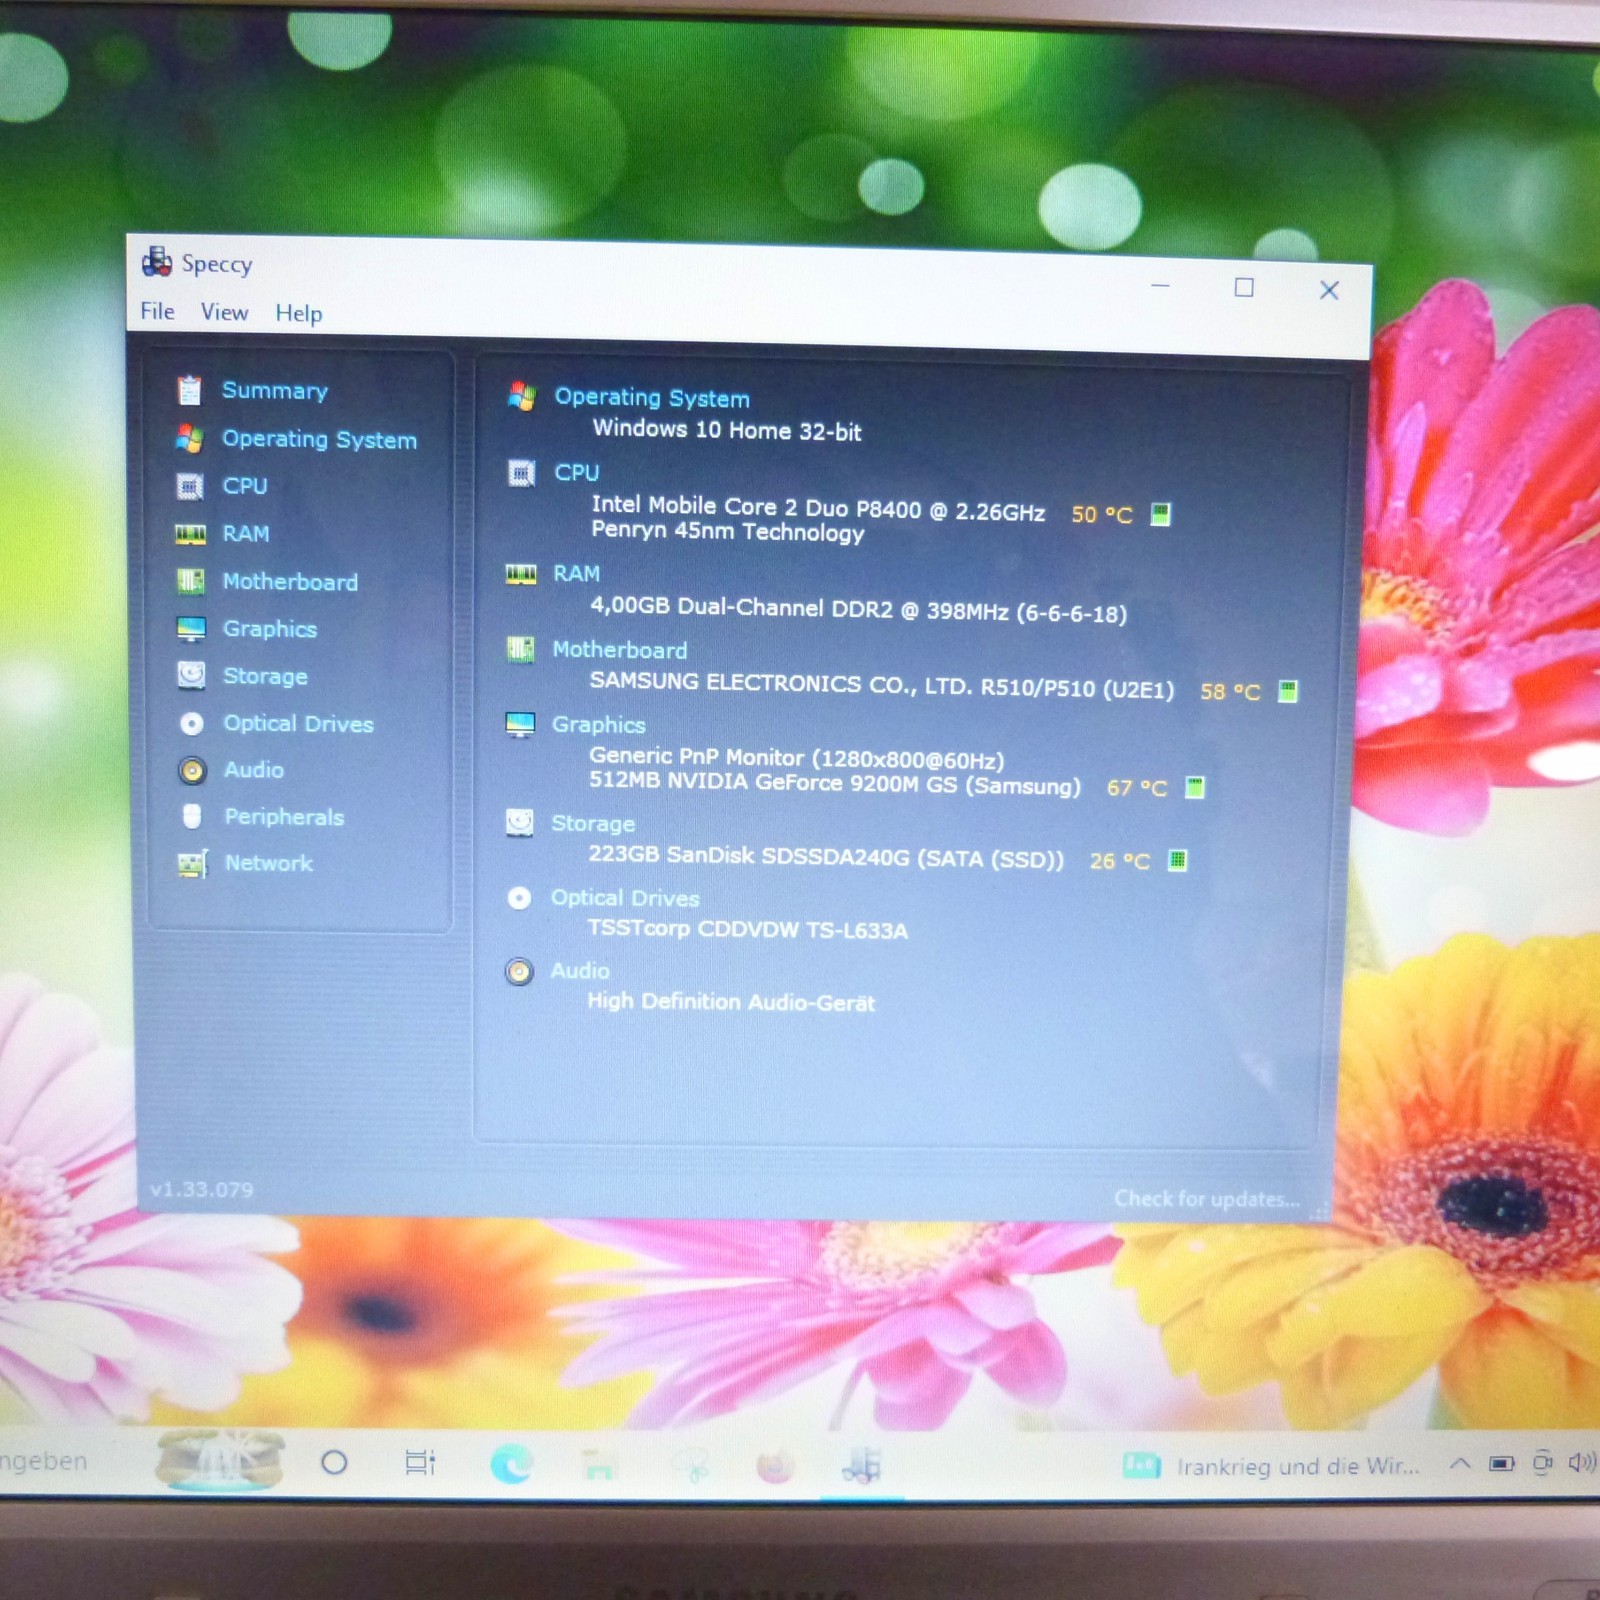Screen dimensions: 1600x1600
Task: Click the disc icon beside sidebar Optical Drives
Action: pyautogui.click(x=192, y=723)
